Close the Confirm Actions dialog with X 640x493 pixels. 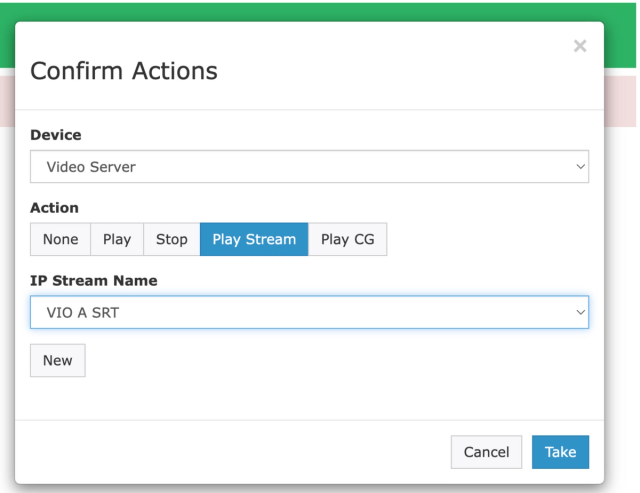tap(579, 47)
